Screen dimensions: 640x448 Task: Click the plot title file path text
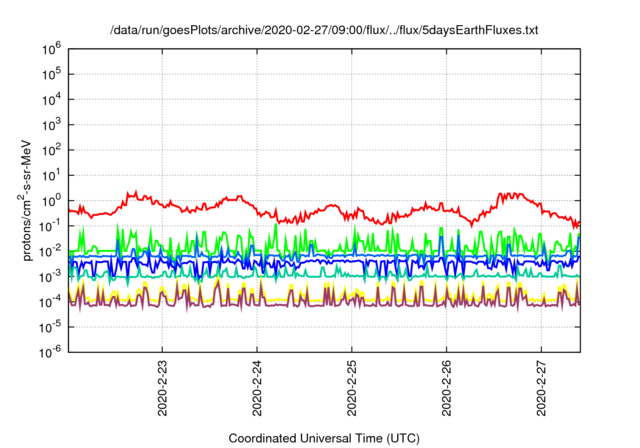[x=324, y=30]
